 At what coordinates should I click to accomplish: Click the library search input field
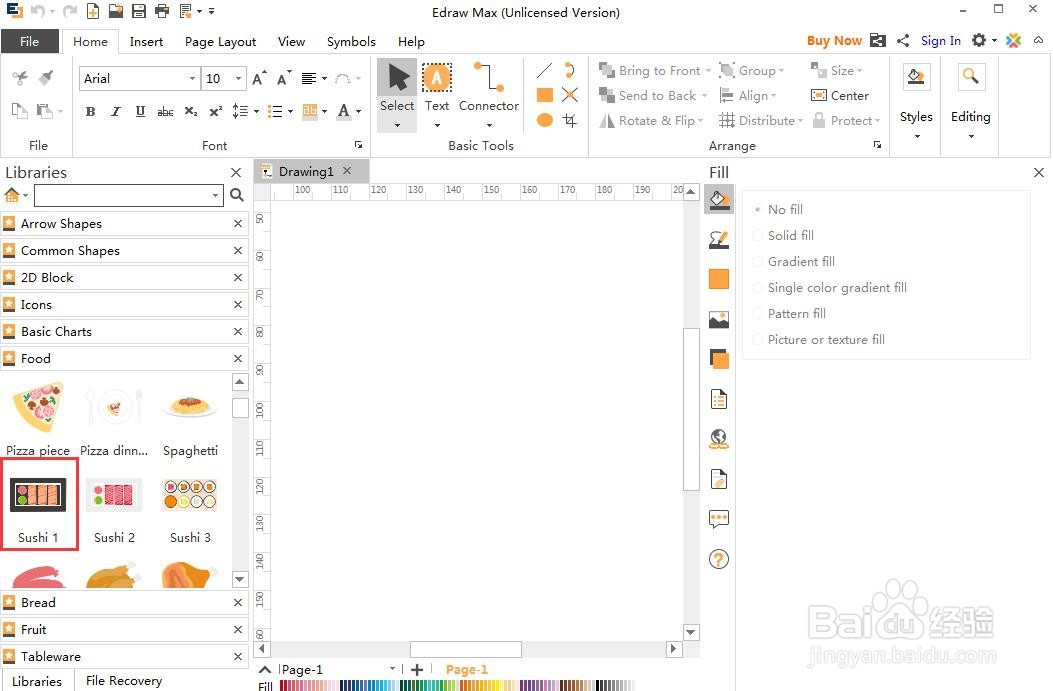(122, 195)
